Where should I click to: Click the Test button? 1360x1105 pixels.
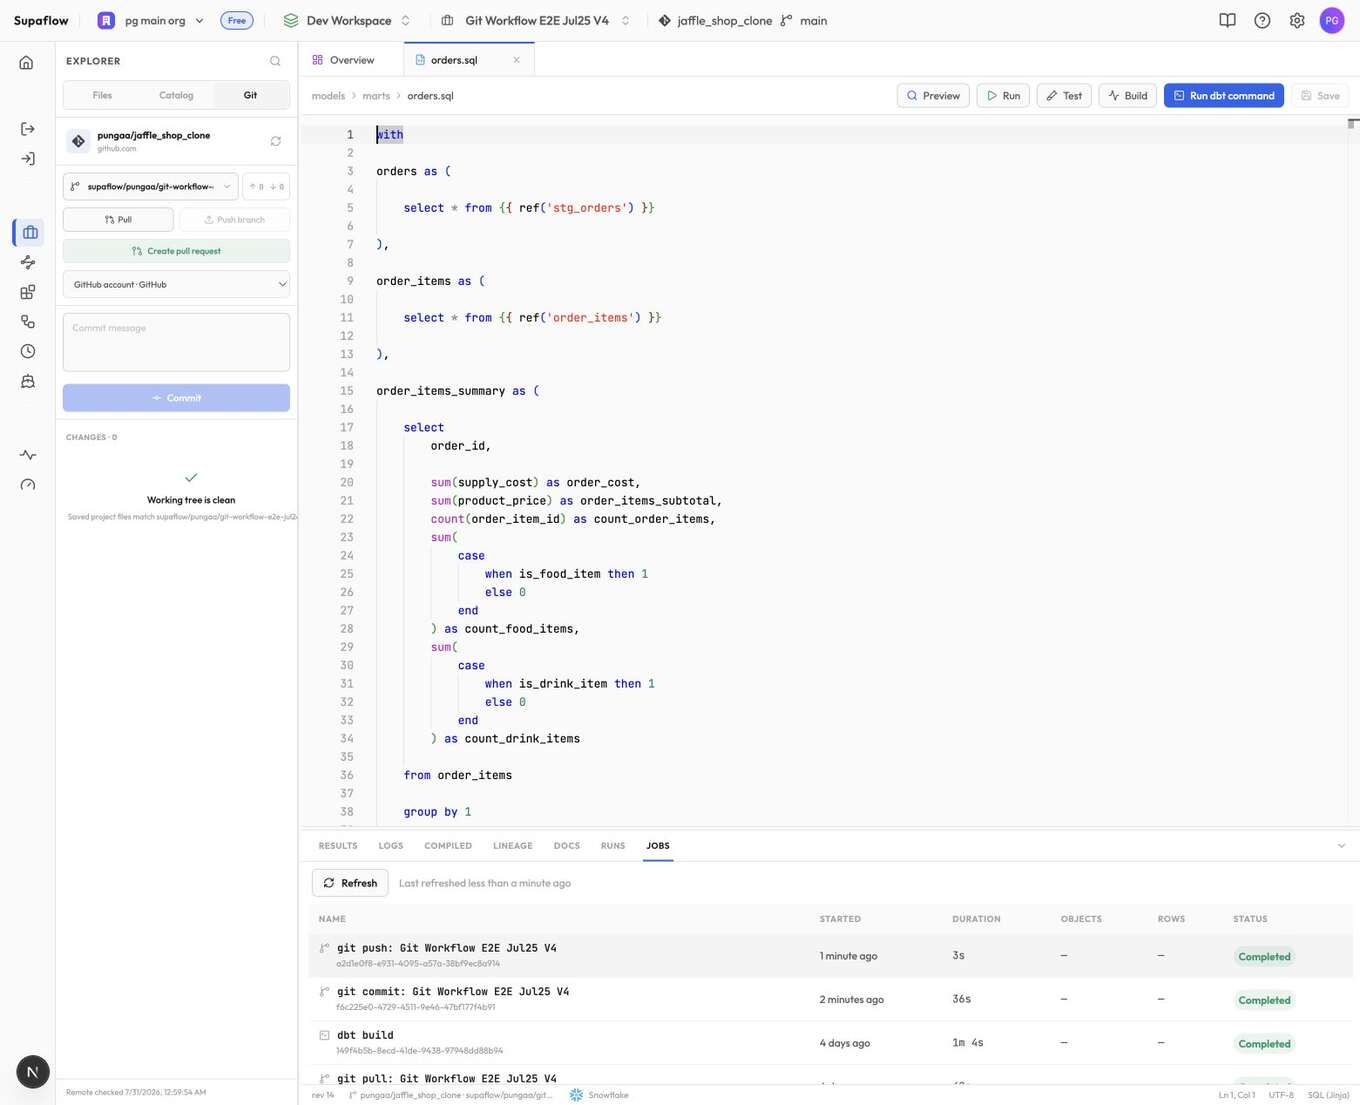point(1064,96)
